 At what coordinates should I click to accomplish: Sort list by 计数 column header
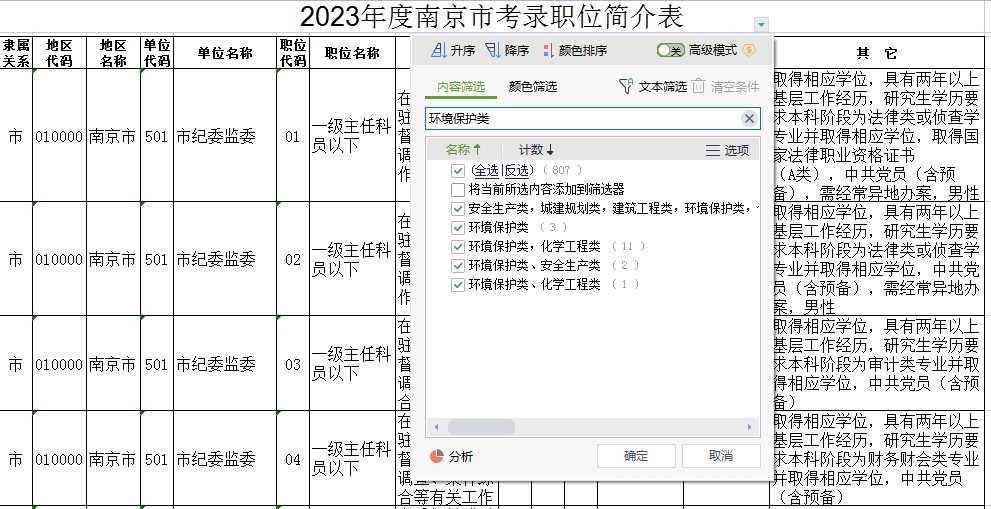[535, 150]
